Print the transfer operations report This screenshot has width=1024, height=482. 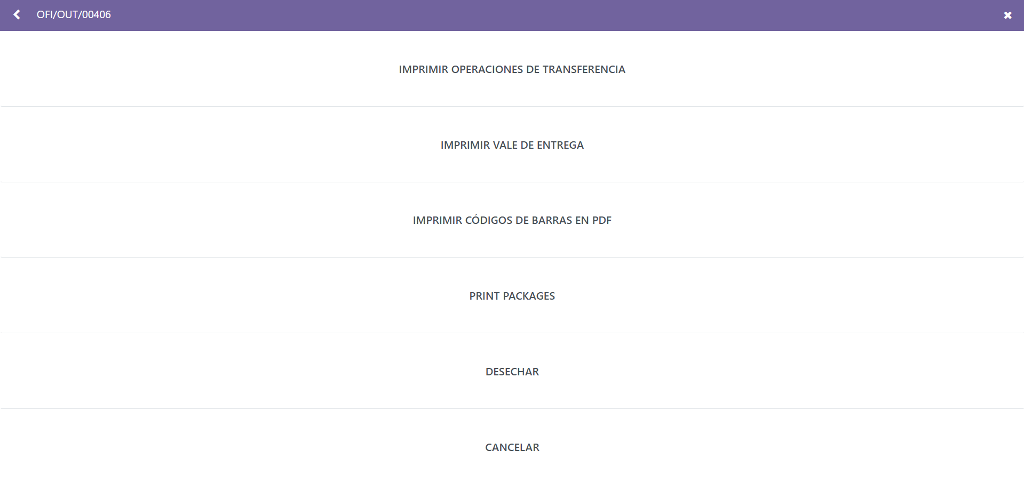pos(512,69)
